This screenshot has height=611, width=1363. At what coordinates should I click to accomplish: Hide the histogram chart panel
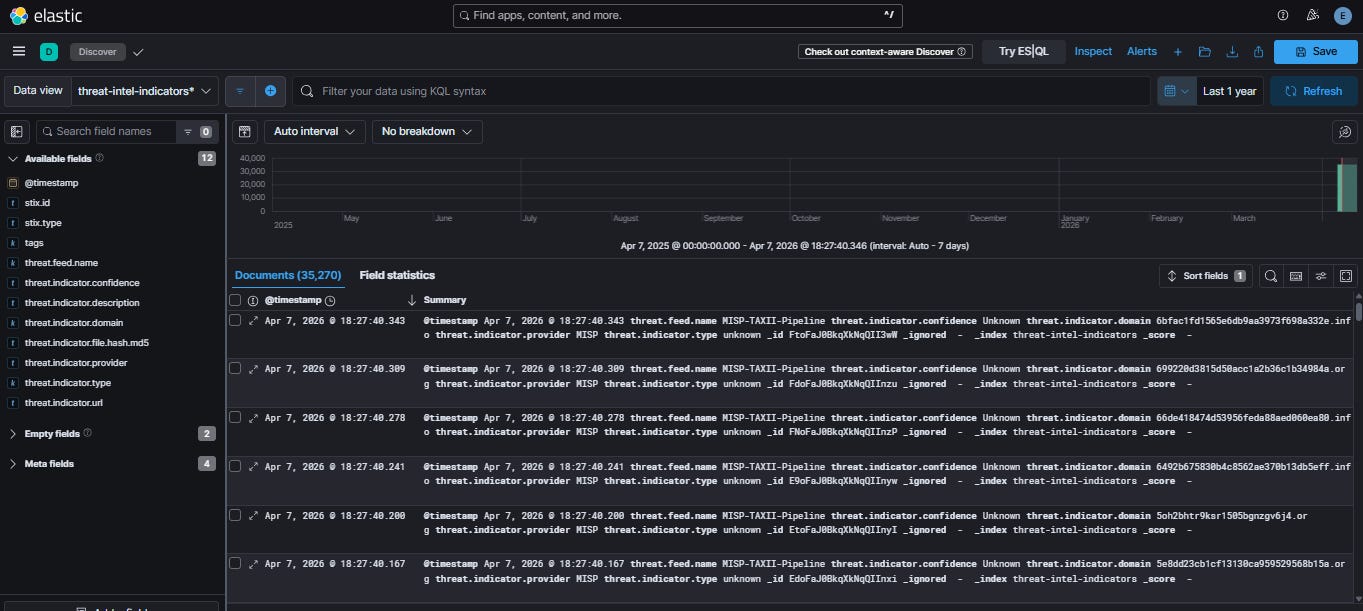tap(244, 131)
